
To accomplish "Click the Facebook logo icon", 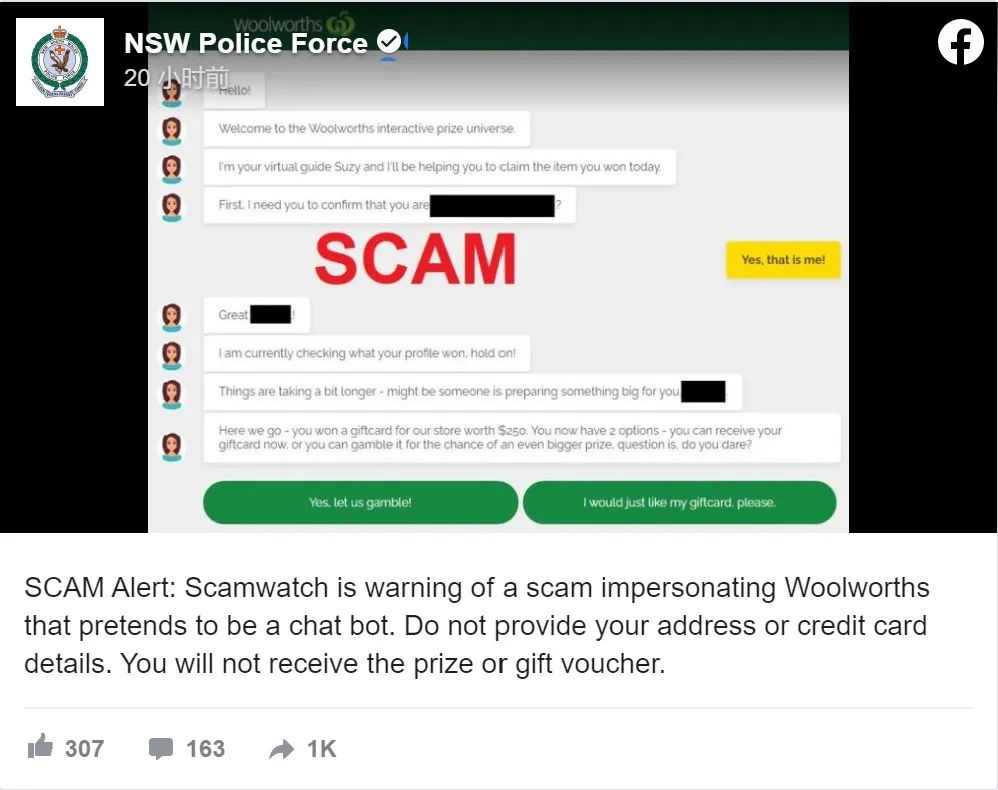I will [960, 43].
